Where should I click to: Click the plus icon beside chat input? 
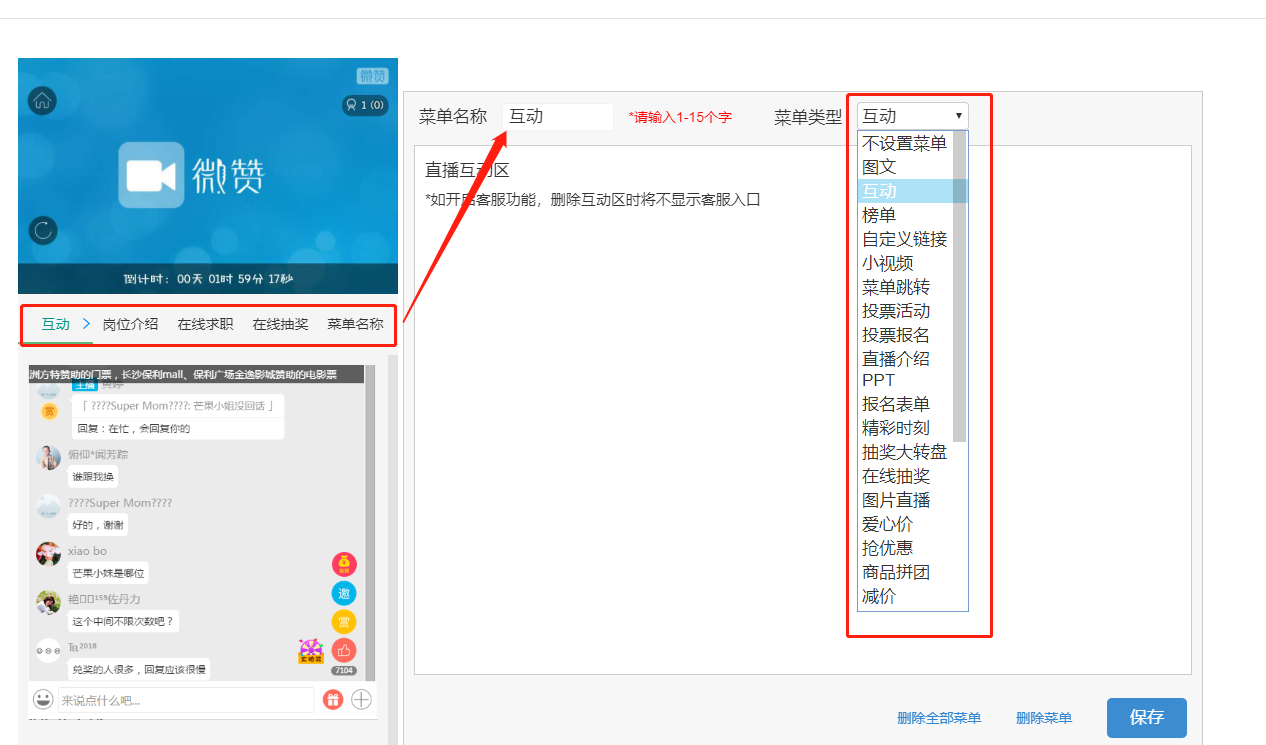[x=362, y=699]
